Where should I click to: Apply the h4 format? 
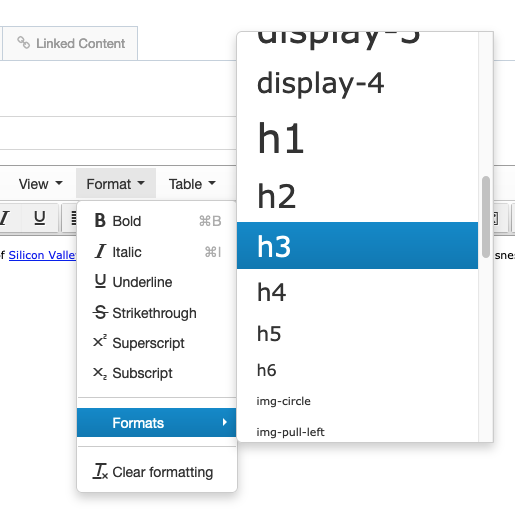(357, 292)
